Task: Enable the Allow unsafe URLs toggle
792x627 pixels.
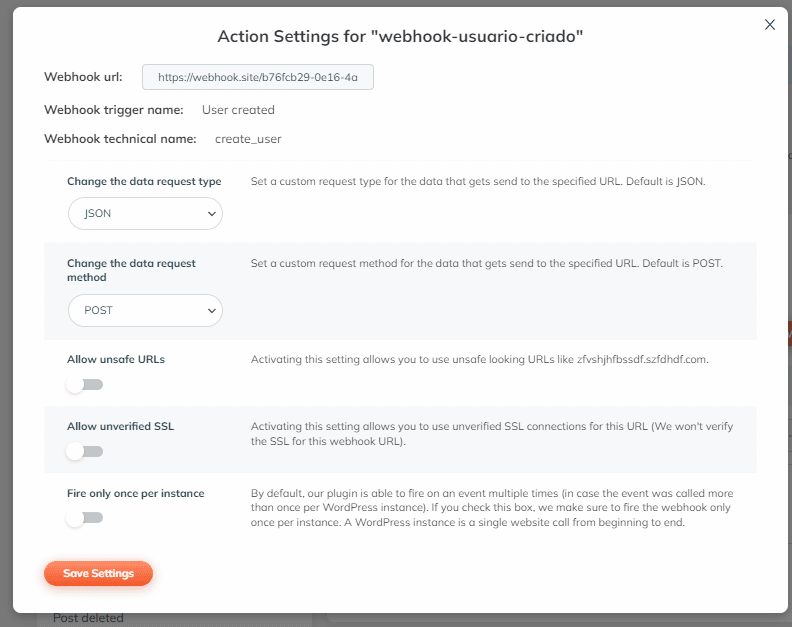Action: point(84,385)
